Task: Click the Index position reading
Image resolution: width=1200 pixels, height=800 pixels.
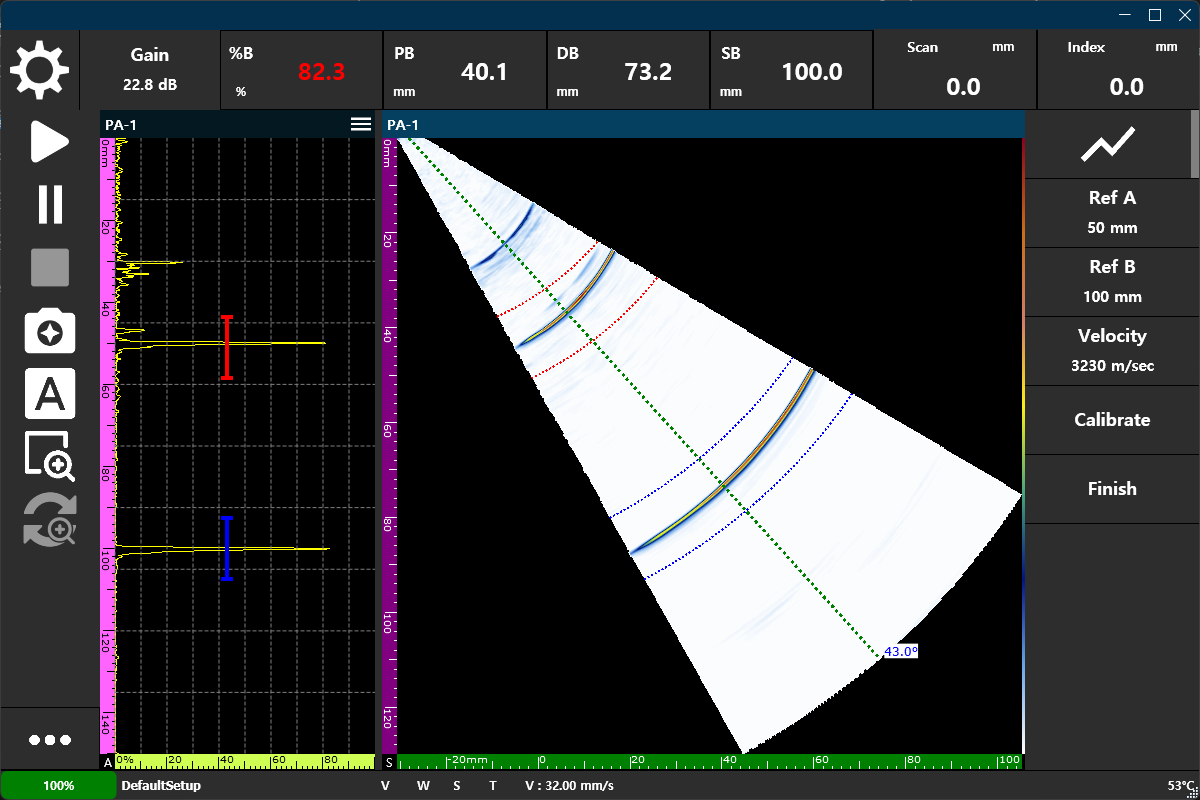Action: pyautogui.click(x=1118, y=70)
